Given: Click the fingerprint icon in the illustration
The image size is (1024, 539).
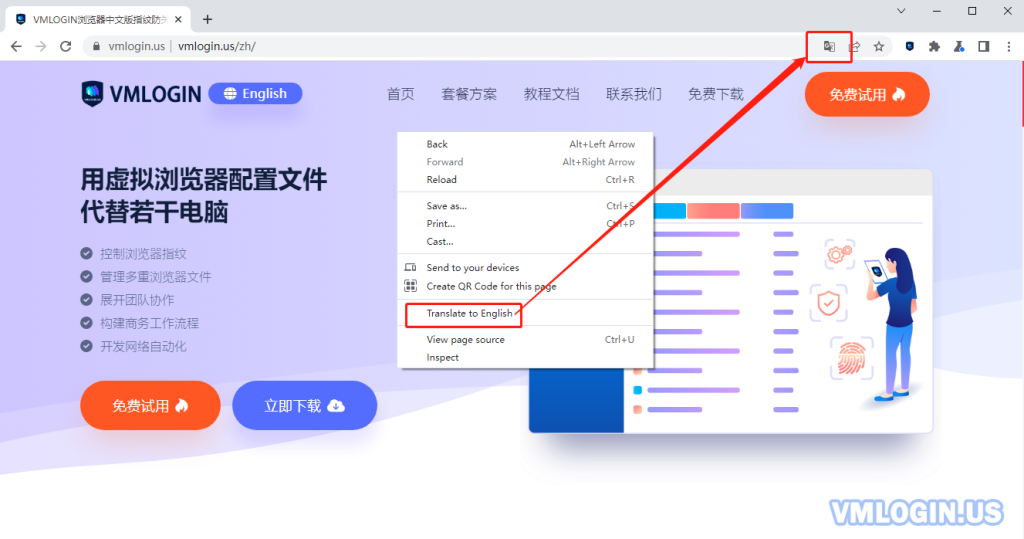Looking at the screenshot, I should click(x=852, y=358).
